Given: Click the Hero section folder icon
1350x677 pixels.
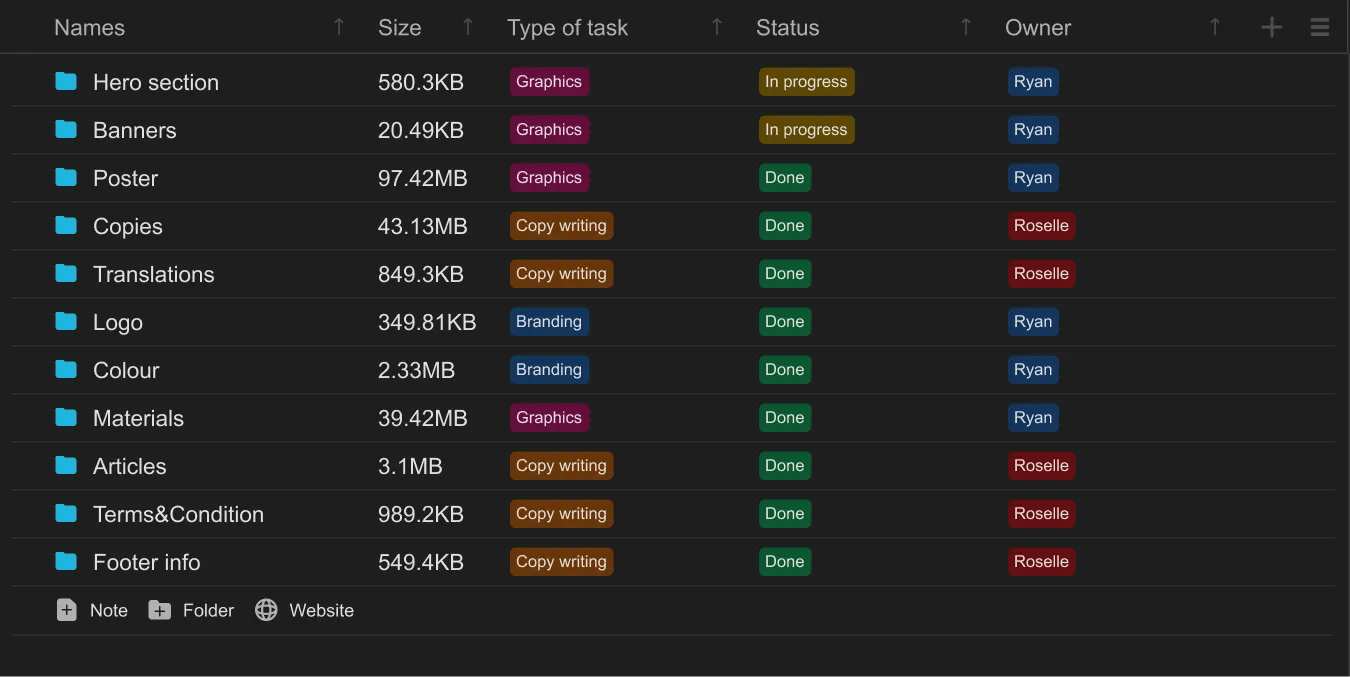Looking at the screenshot, I should [x=66, y=82].
